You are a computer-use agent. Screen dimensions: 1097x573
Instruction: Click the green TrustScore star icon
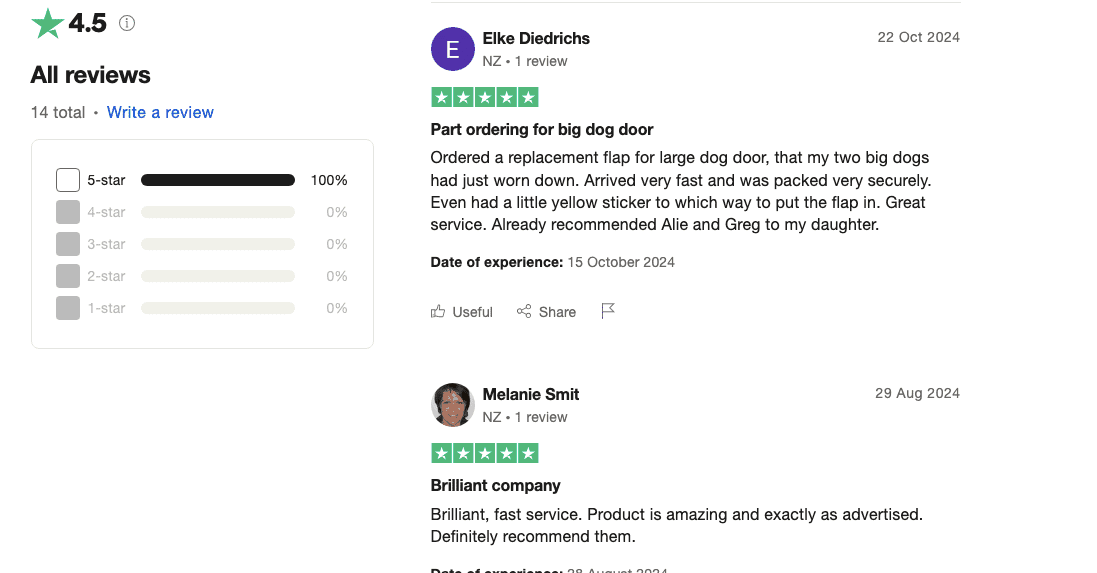coord(47,23)
